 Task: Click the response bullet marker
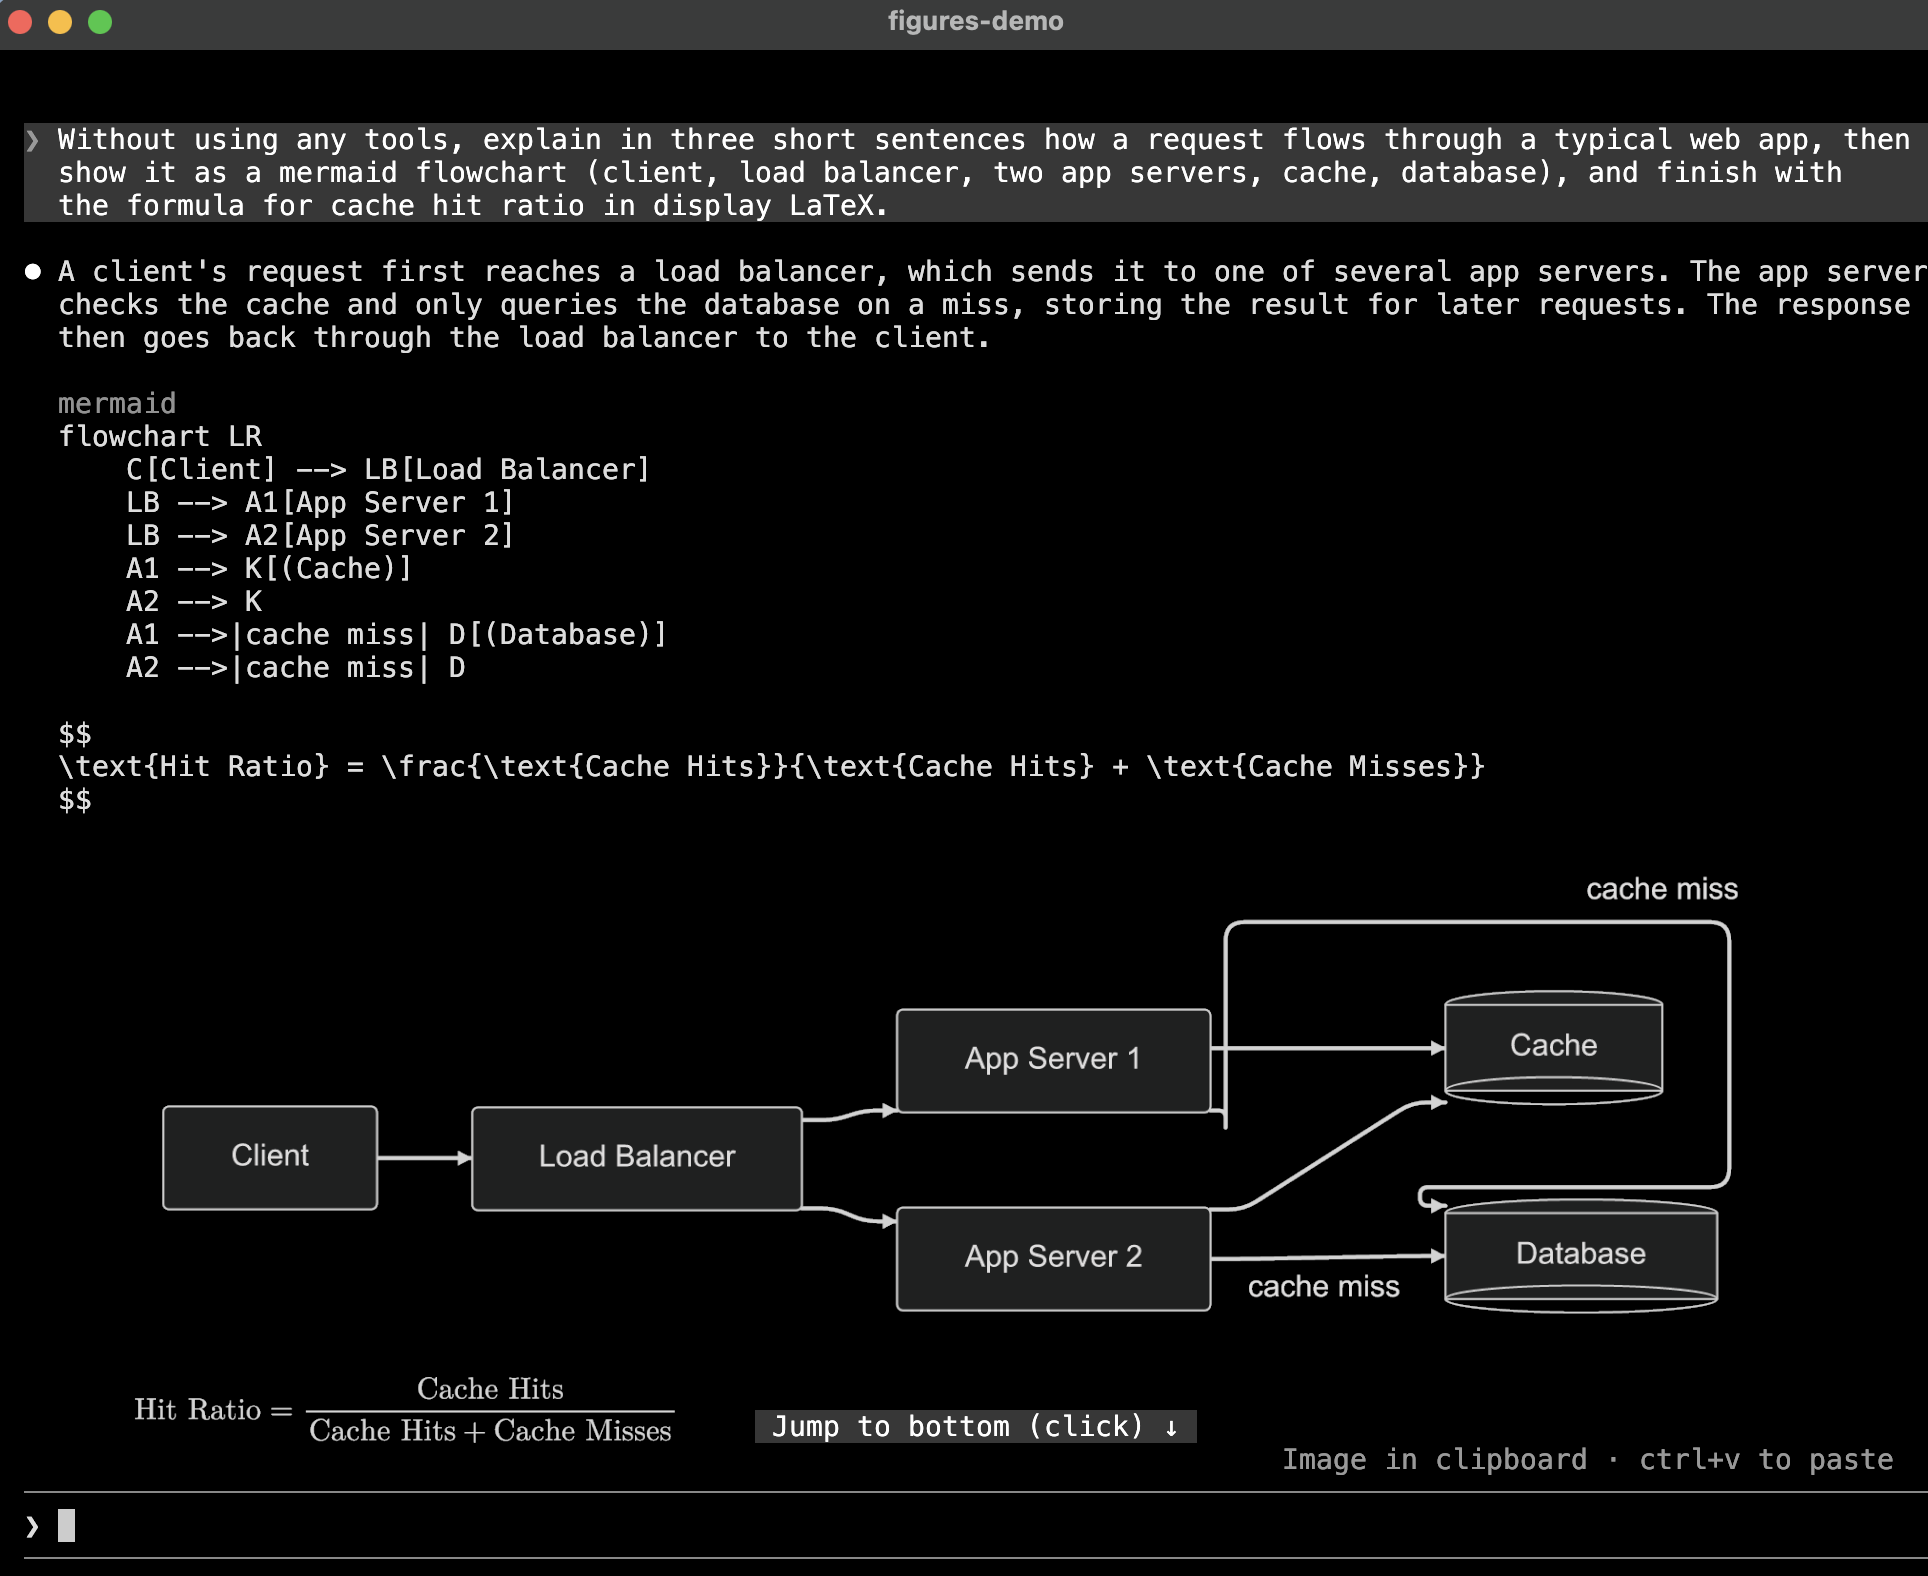click(33, 271)
